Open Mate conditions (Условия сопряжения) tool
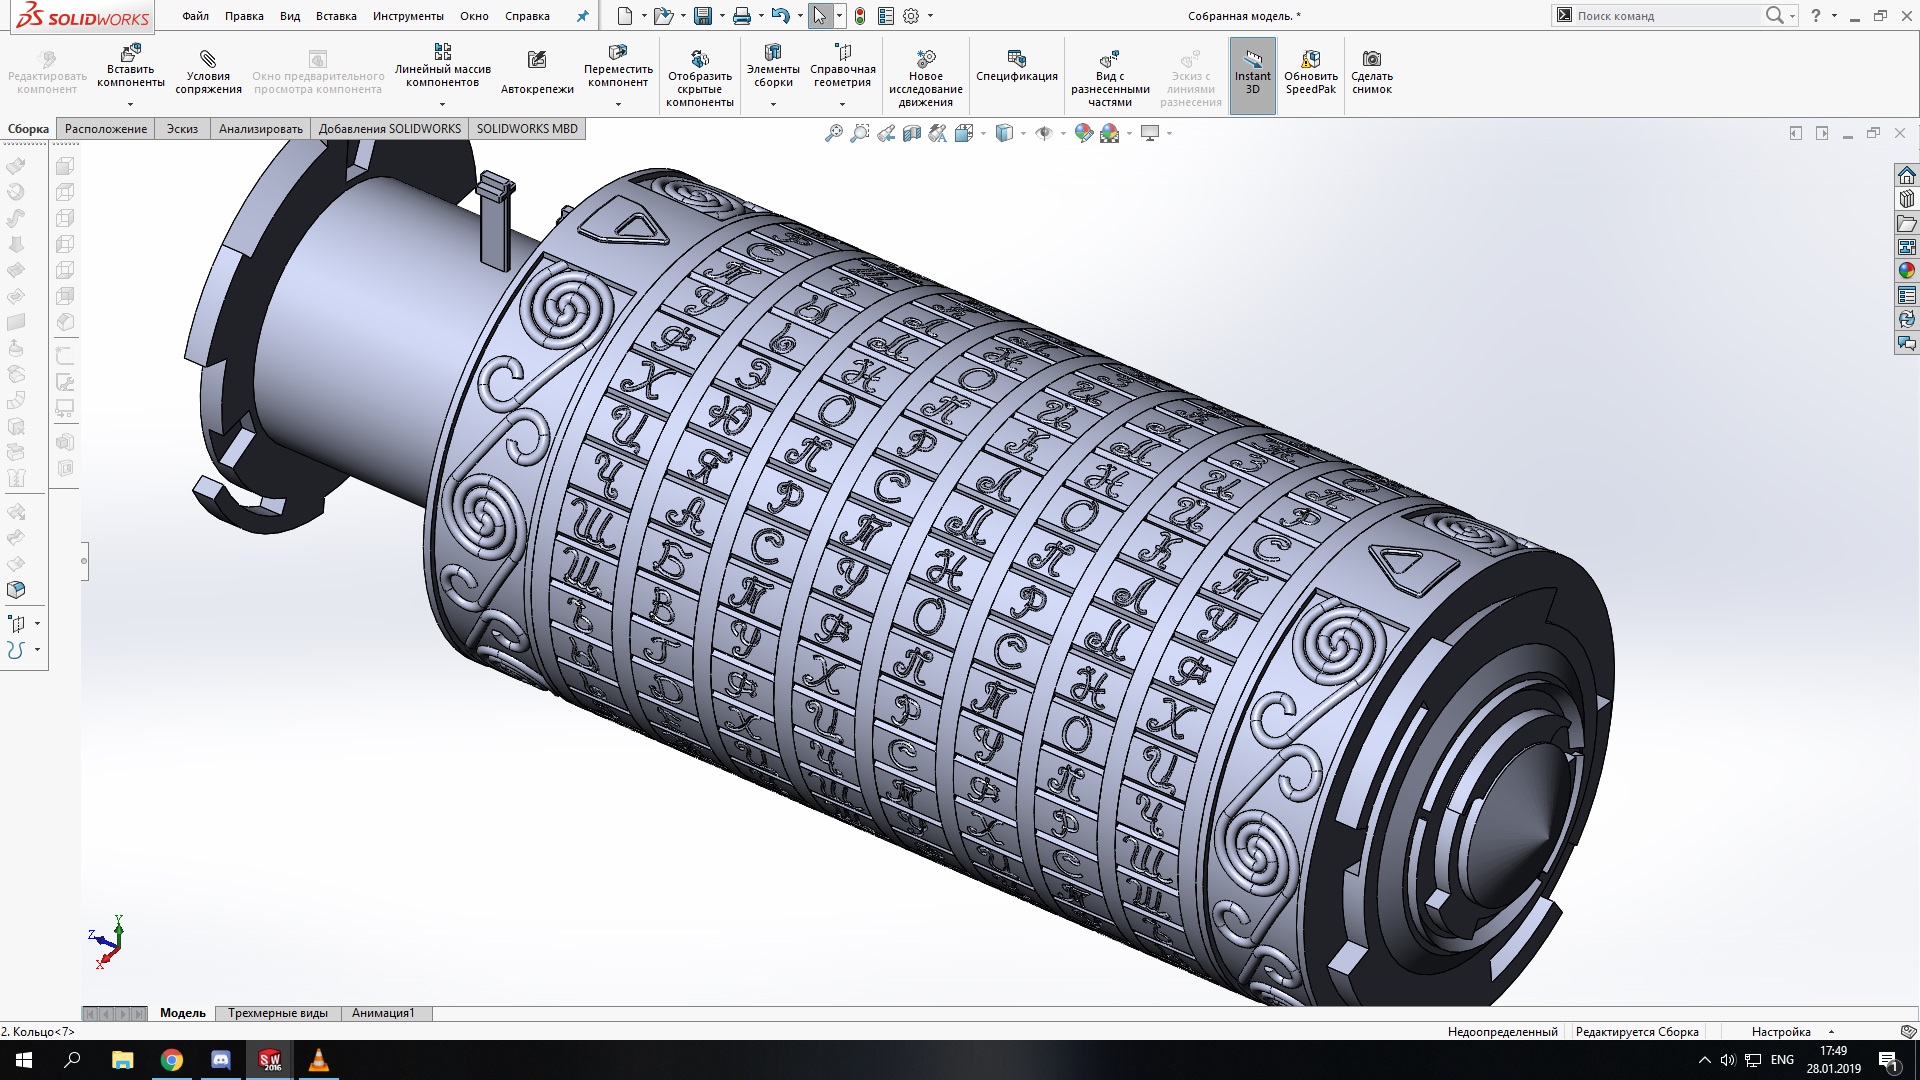 (x=208, y=59)
